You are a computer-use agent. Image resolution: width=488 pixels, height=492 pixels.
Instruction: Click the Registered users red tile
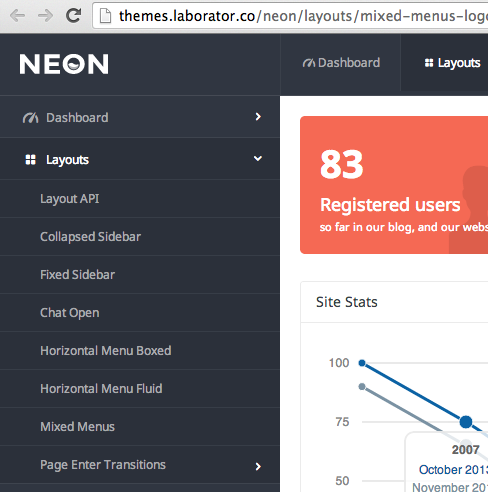click(394, 185)
